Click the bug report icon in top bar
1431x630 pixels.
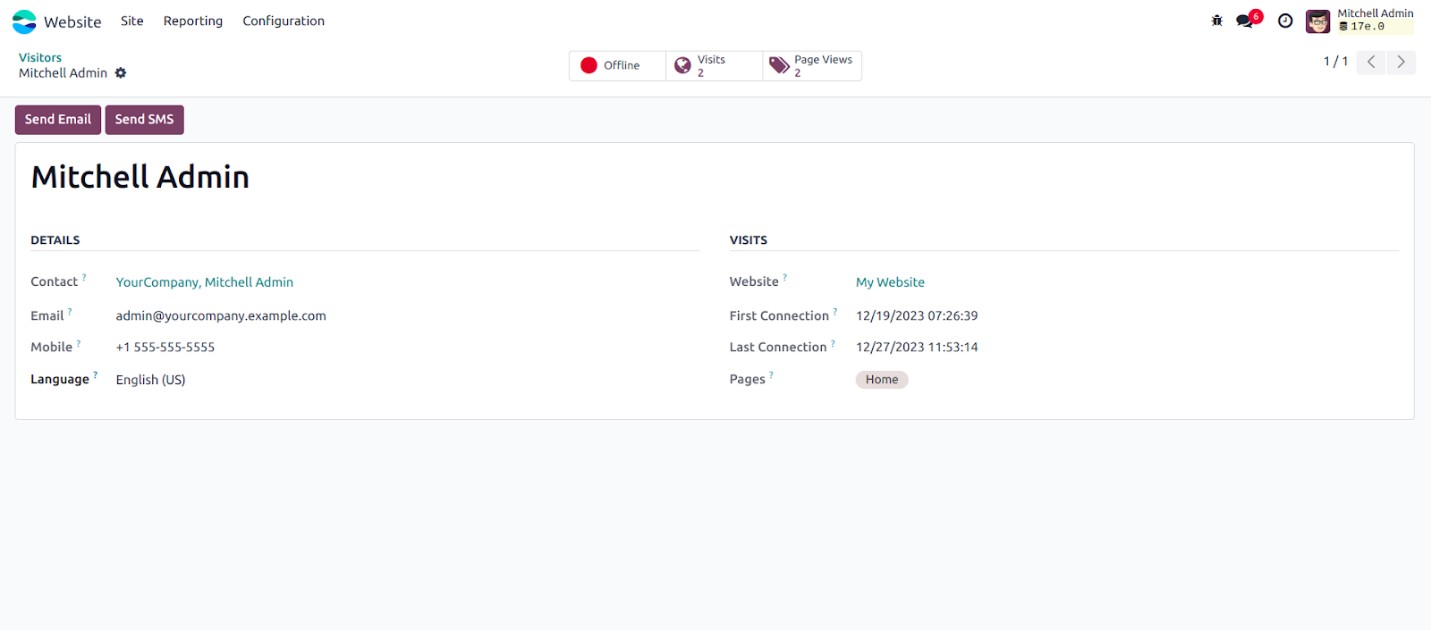click(1216, 19)
